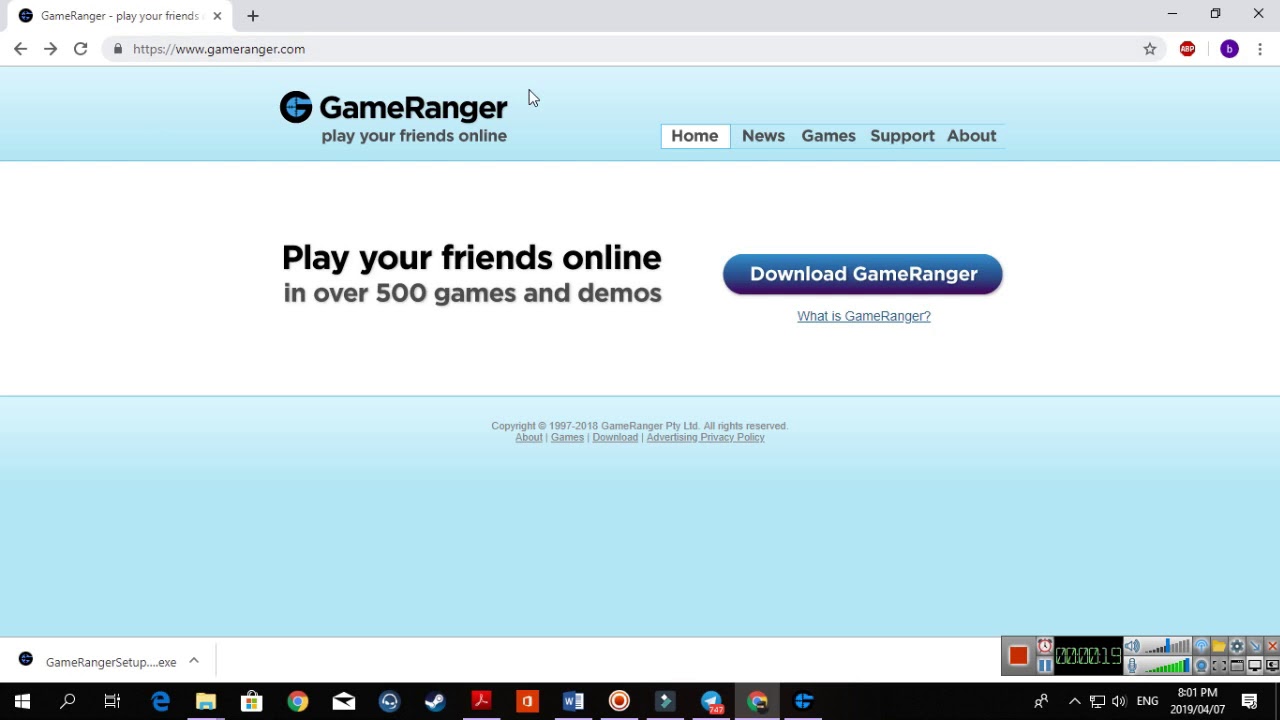The height and width of the screenshot is (720, 1280).
Task: Go back to the previous page in Chrome
Action: point(20,49)
